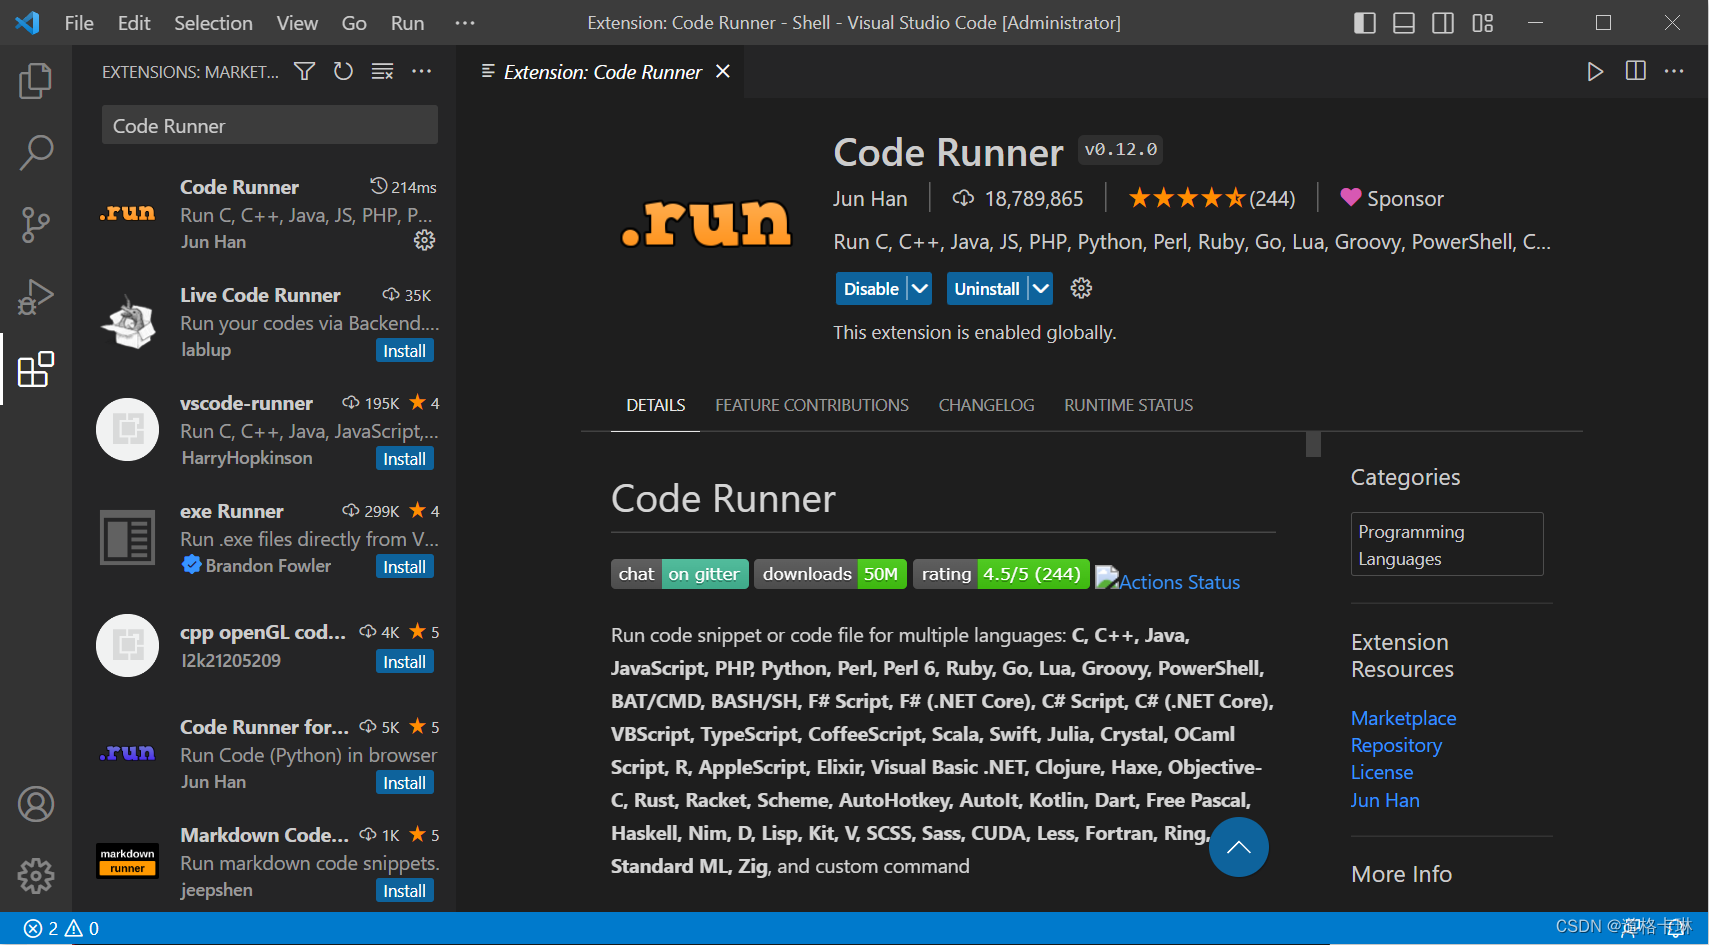
Task: Click the chat on gitter badge
Action: (x=680, y=574)
